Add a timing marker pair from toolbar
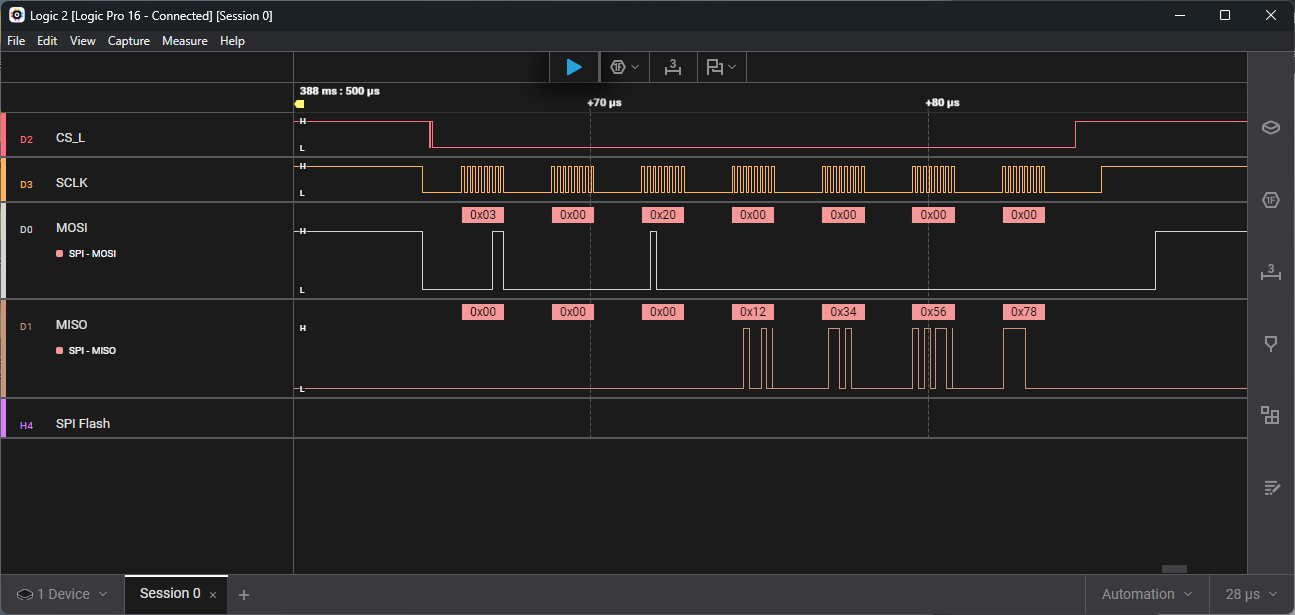The width and height of the screenshot is (1295, 615). [x=673, y=67]
